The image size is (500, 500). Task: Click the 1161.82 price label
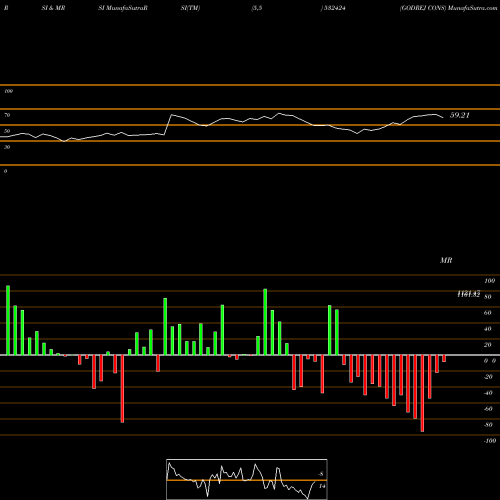[x=468, y=294]
